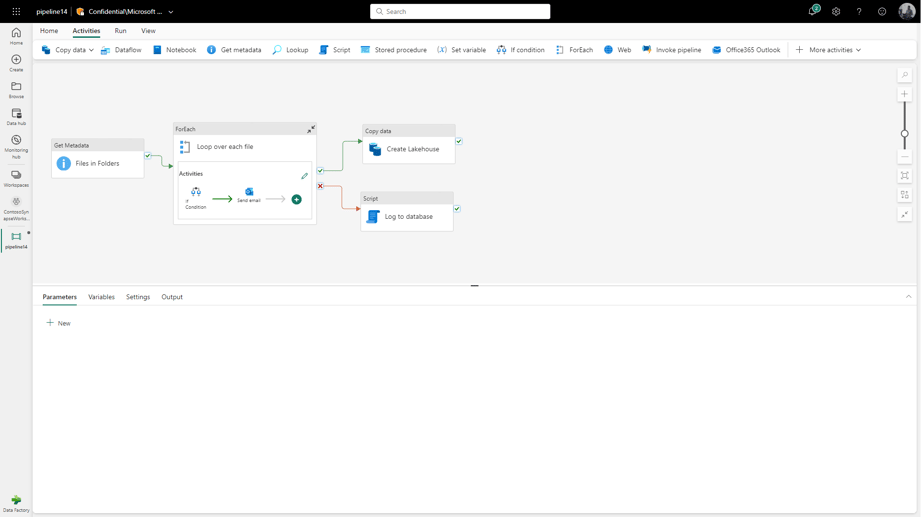Click success checkbox on Create Lakehouse node
This screenshot has width=921, height=517.
pos(459,141)
